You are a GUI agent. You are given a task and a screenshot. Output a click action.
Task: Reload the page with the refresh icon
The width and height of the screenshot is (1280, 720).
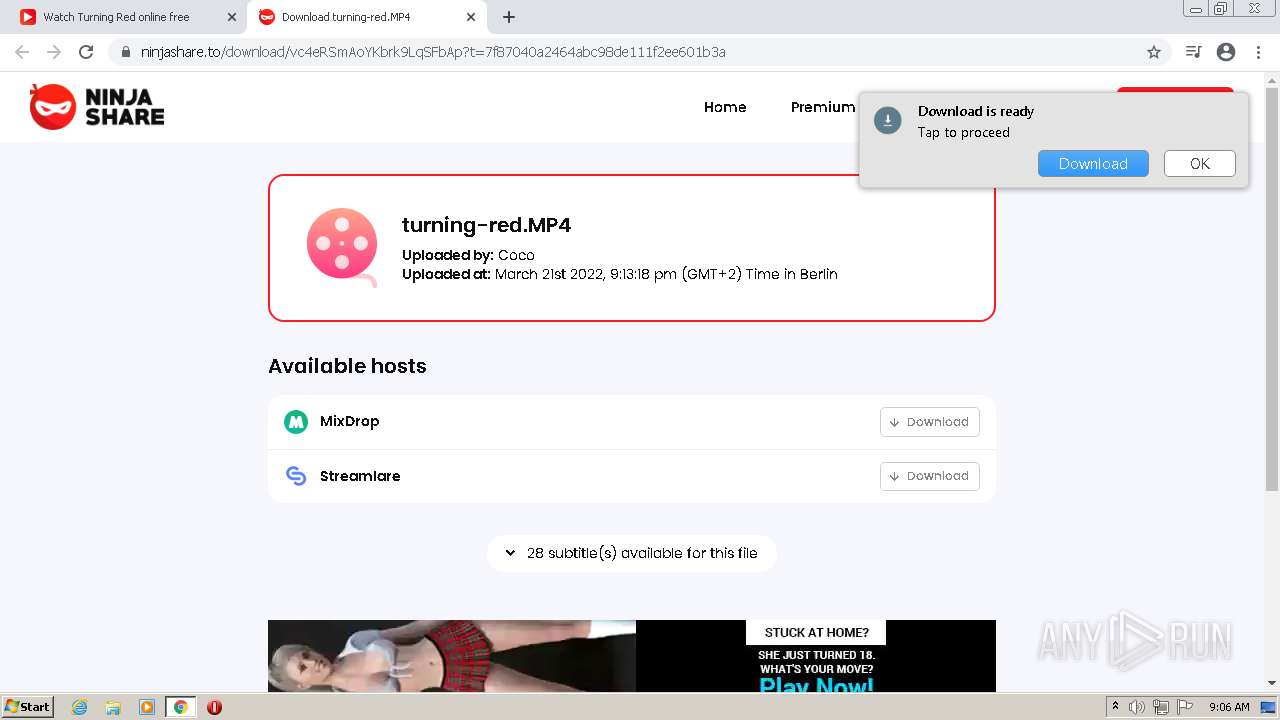coord(86,52)
